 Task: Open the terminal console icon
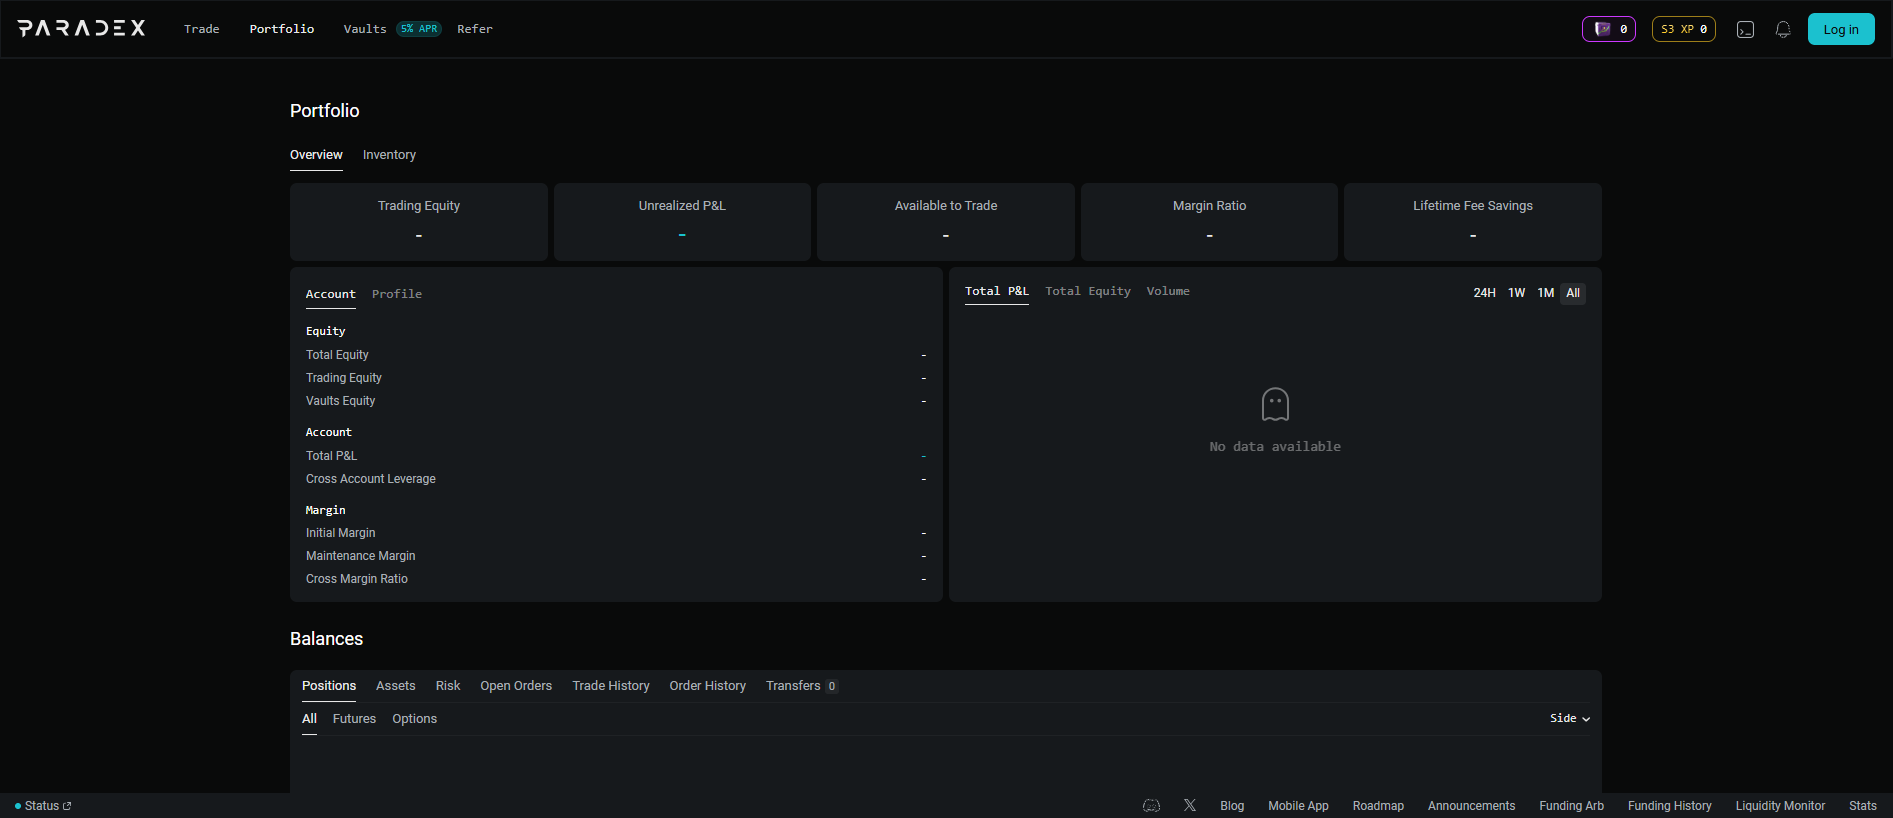tap(1745, 29)
